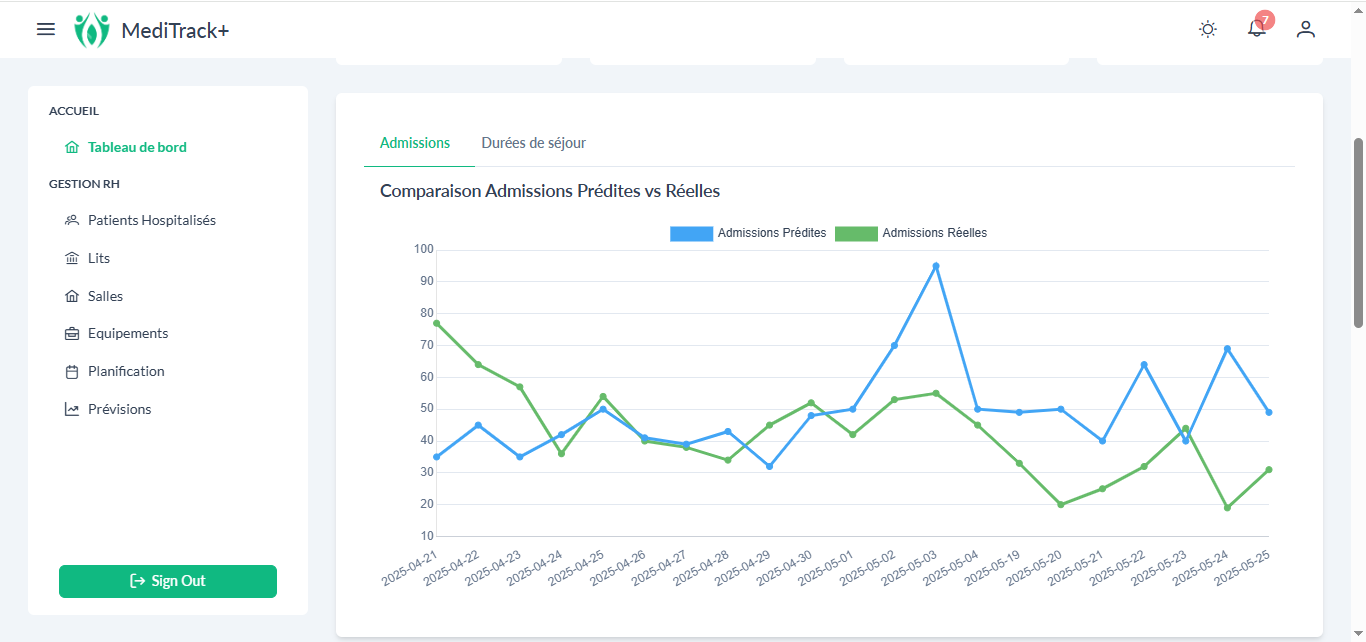Click the Sign Out button
Image resolution: width=1366 pixels, height=642 pixels.
point(168,581)
